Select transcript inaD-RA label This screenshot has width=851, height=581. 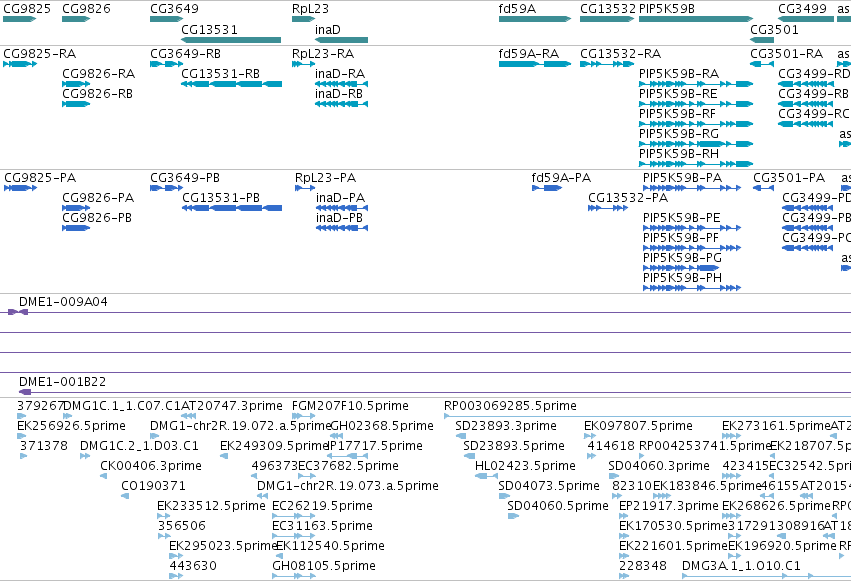click(340, 74)
